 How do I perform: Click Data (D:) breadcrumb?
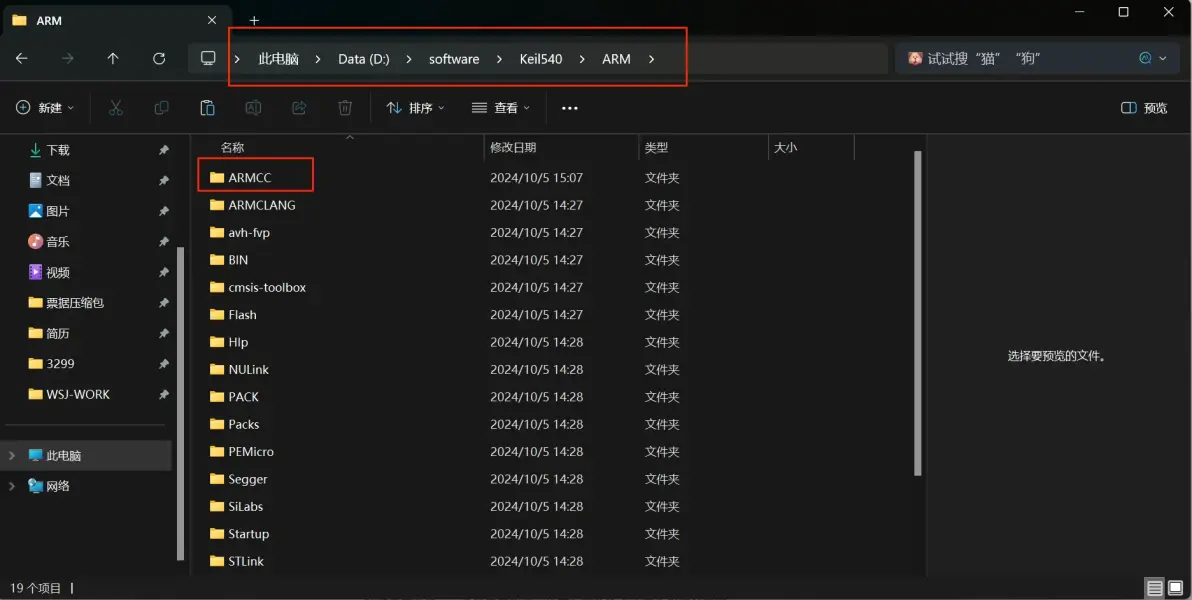click(x=363, y=59)
